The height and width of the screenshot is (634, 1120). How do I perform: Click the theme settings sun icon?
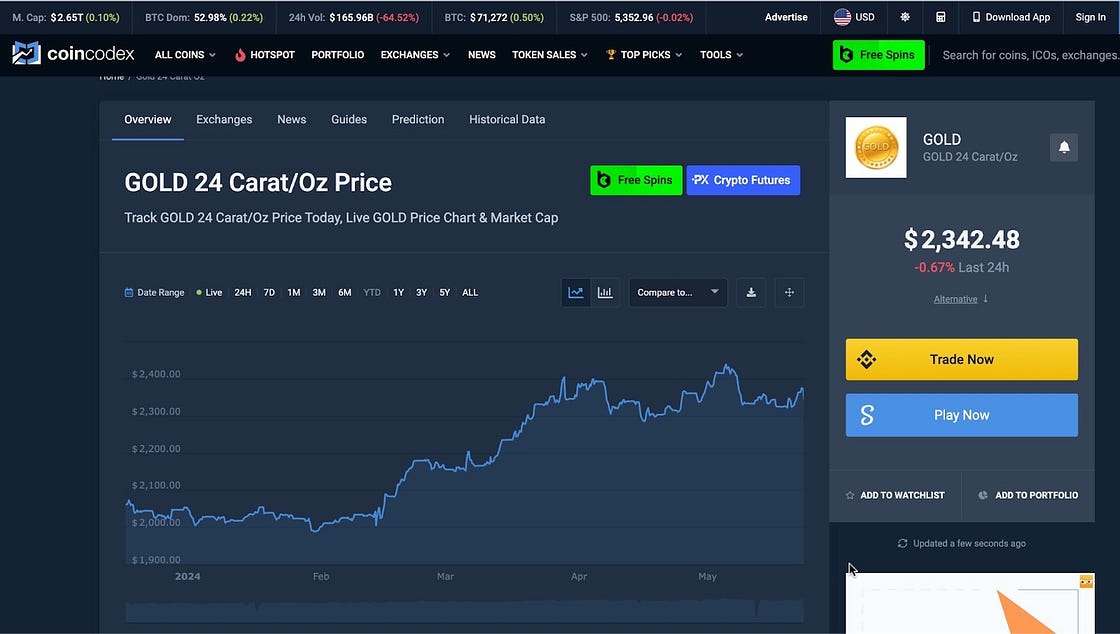pos(905,17)
